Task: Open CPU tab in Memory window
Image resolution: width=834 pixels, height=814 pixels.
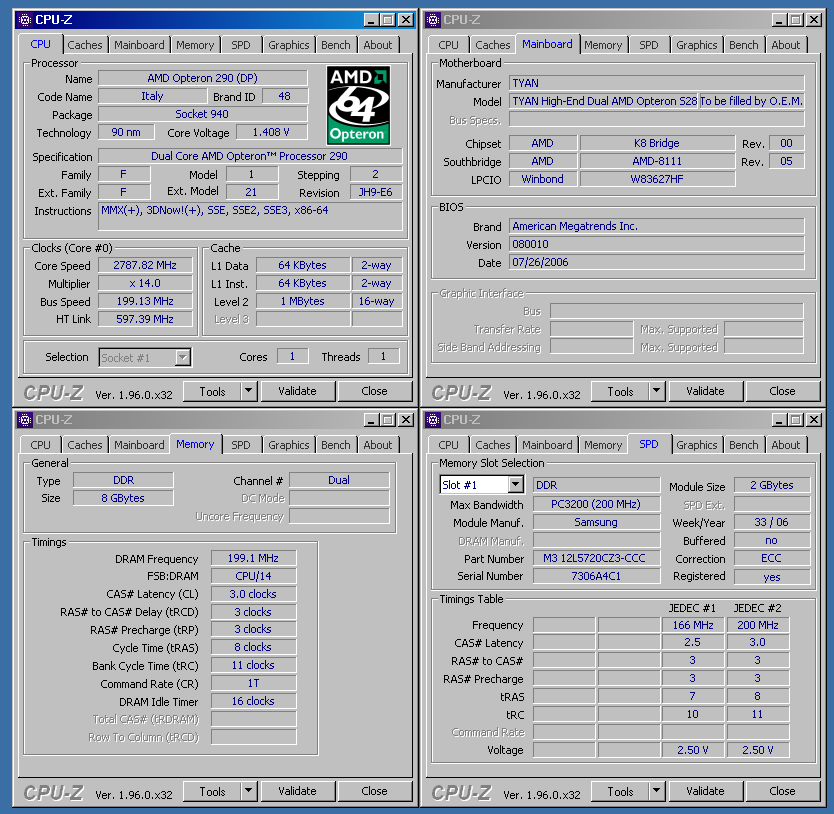Action: (40, 445)
